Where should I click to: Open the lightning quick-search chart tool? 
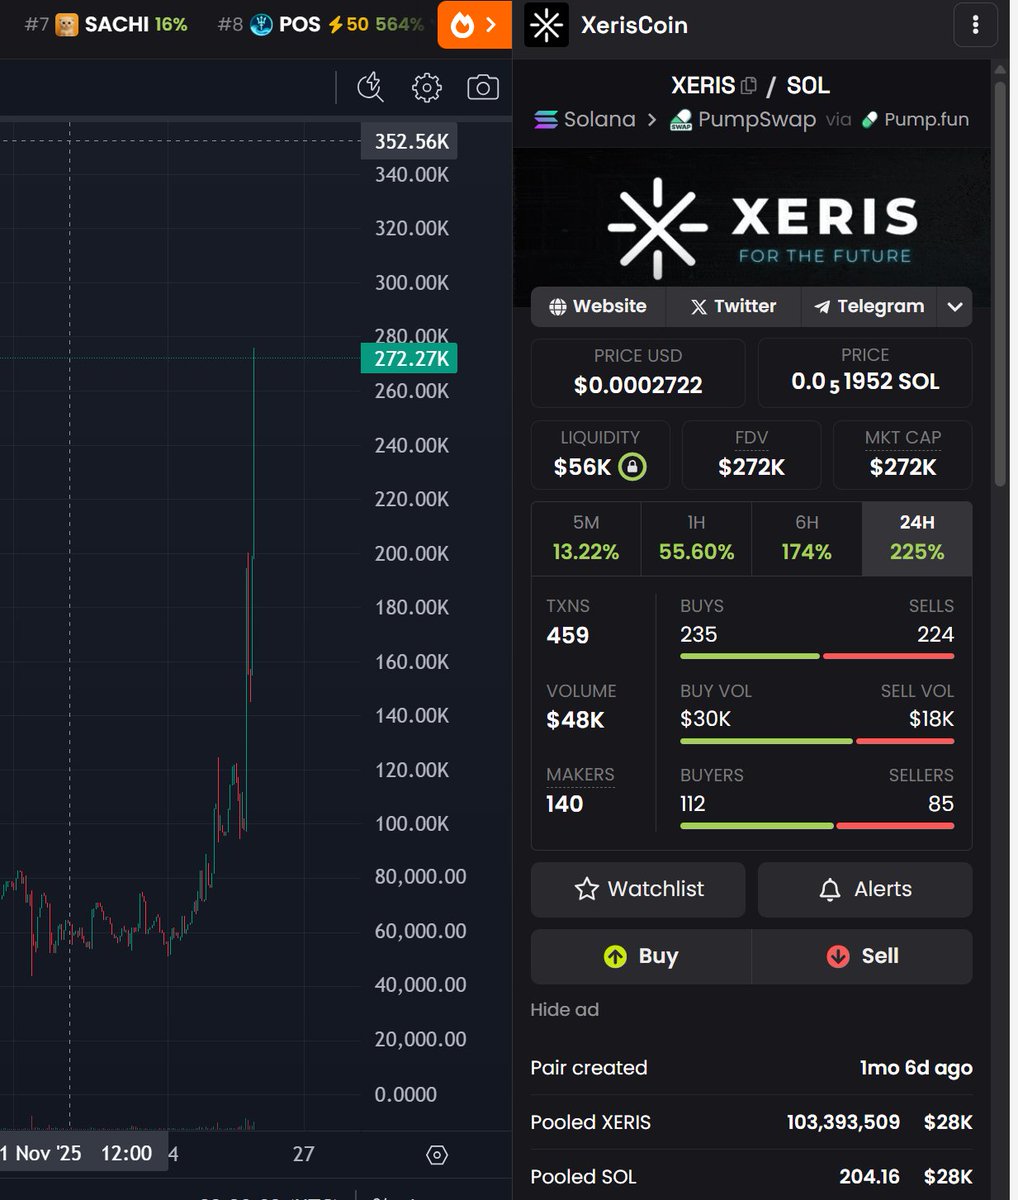(x=370, y=88)
